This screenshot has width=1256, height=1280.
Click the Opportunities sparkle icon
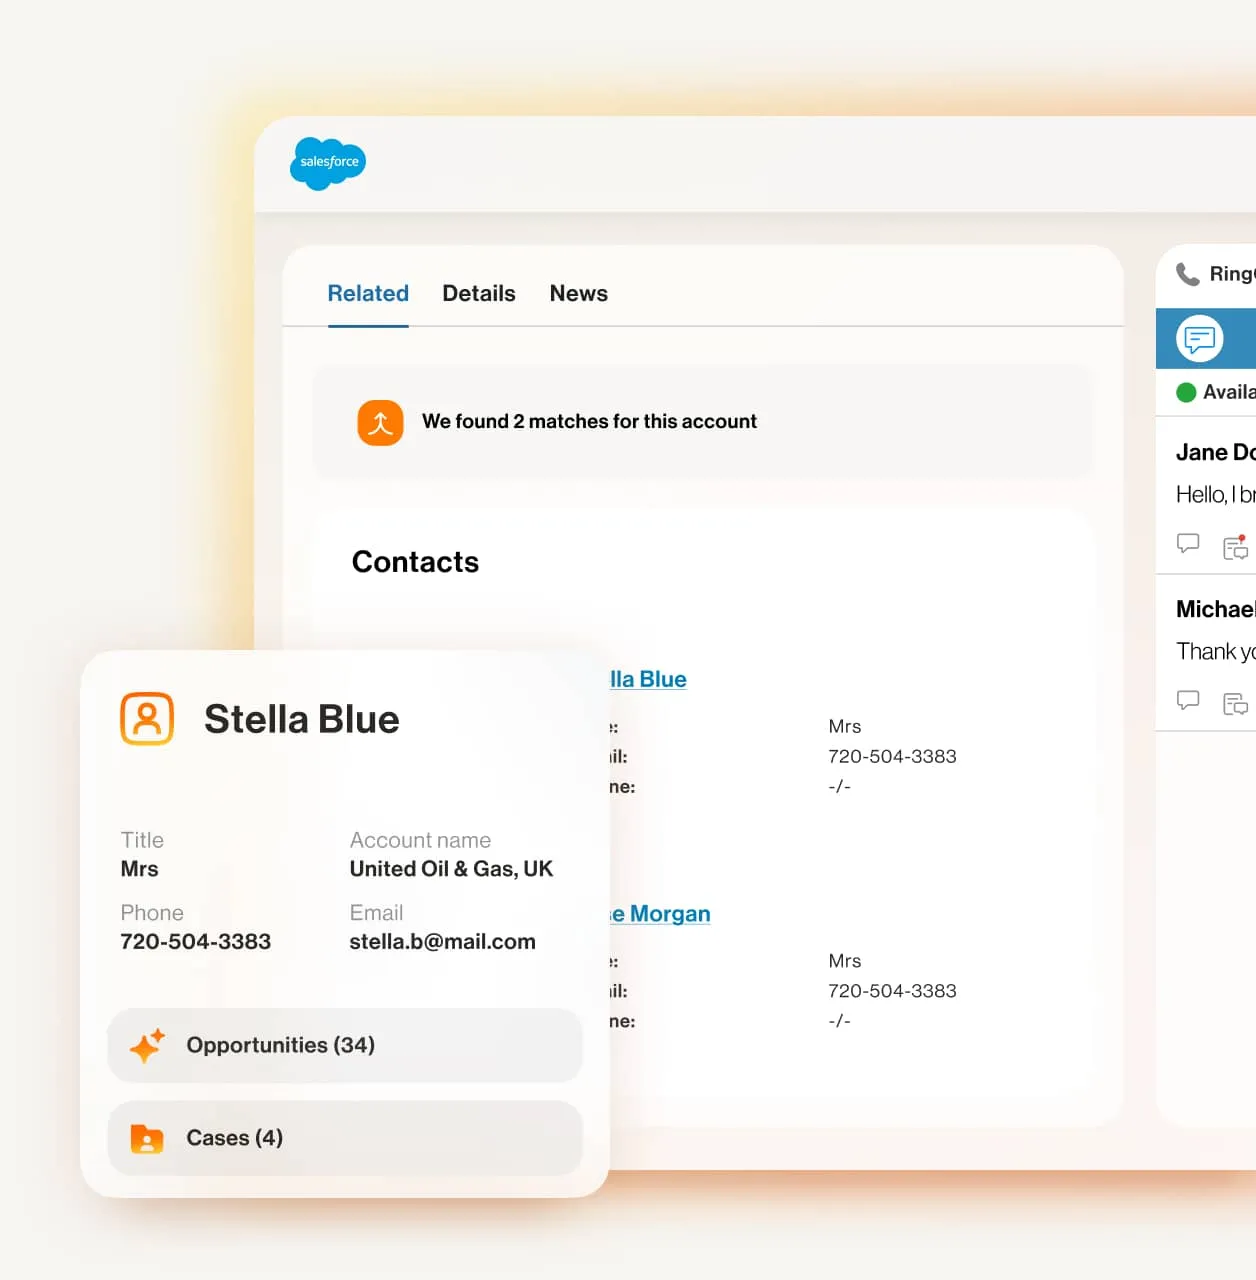[147, 1045]
